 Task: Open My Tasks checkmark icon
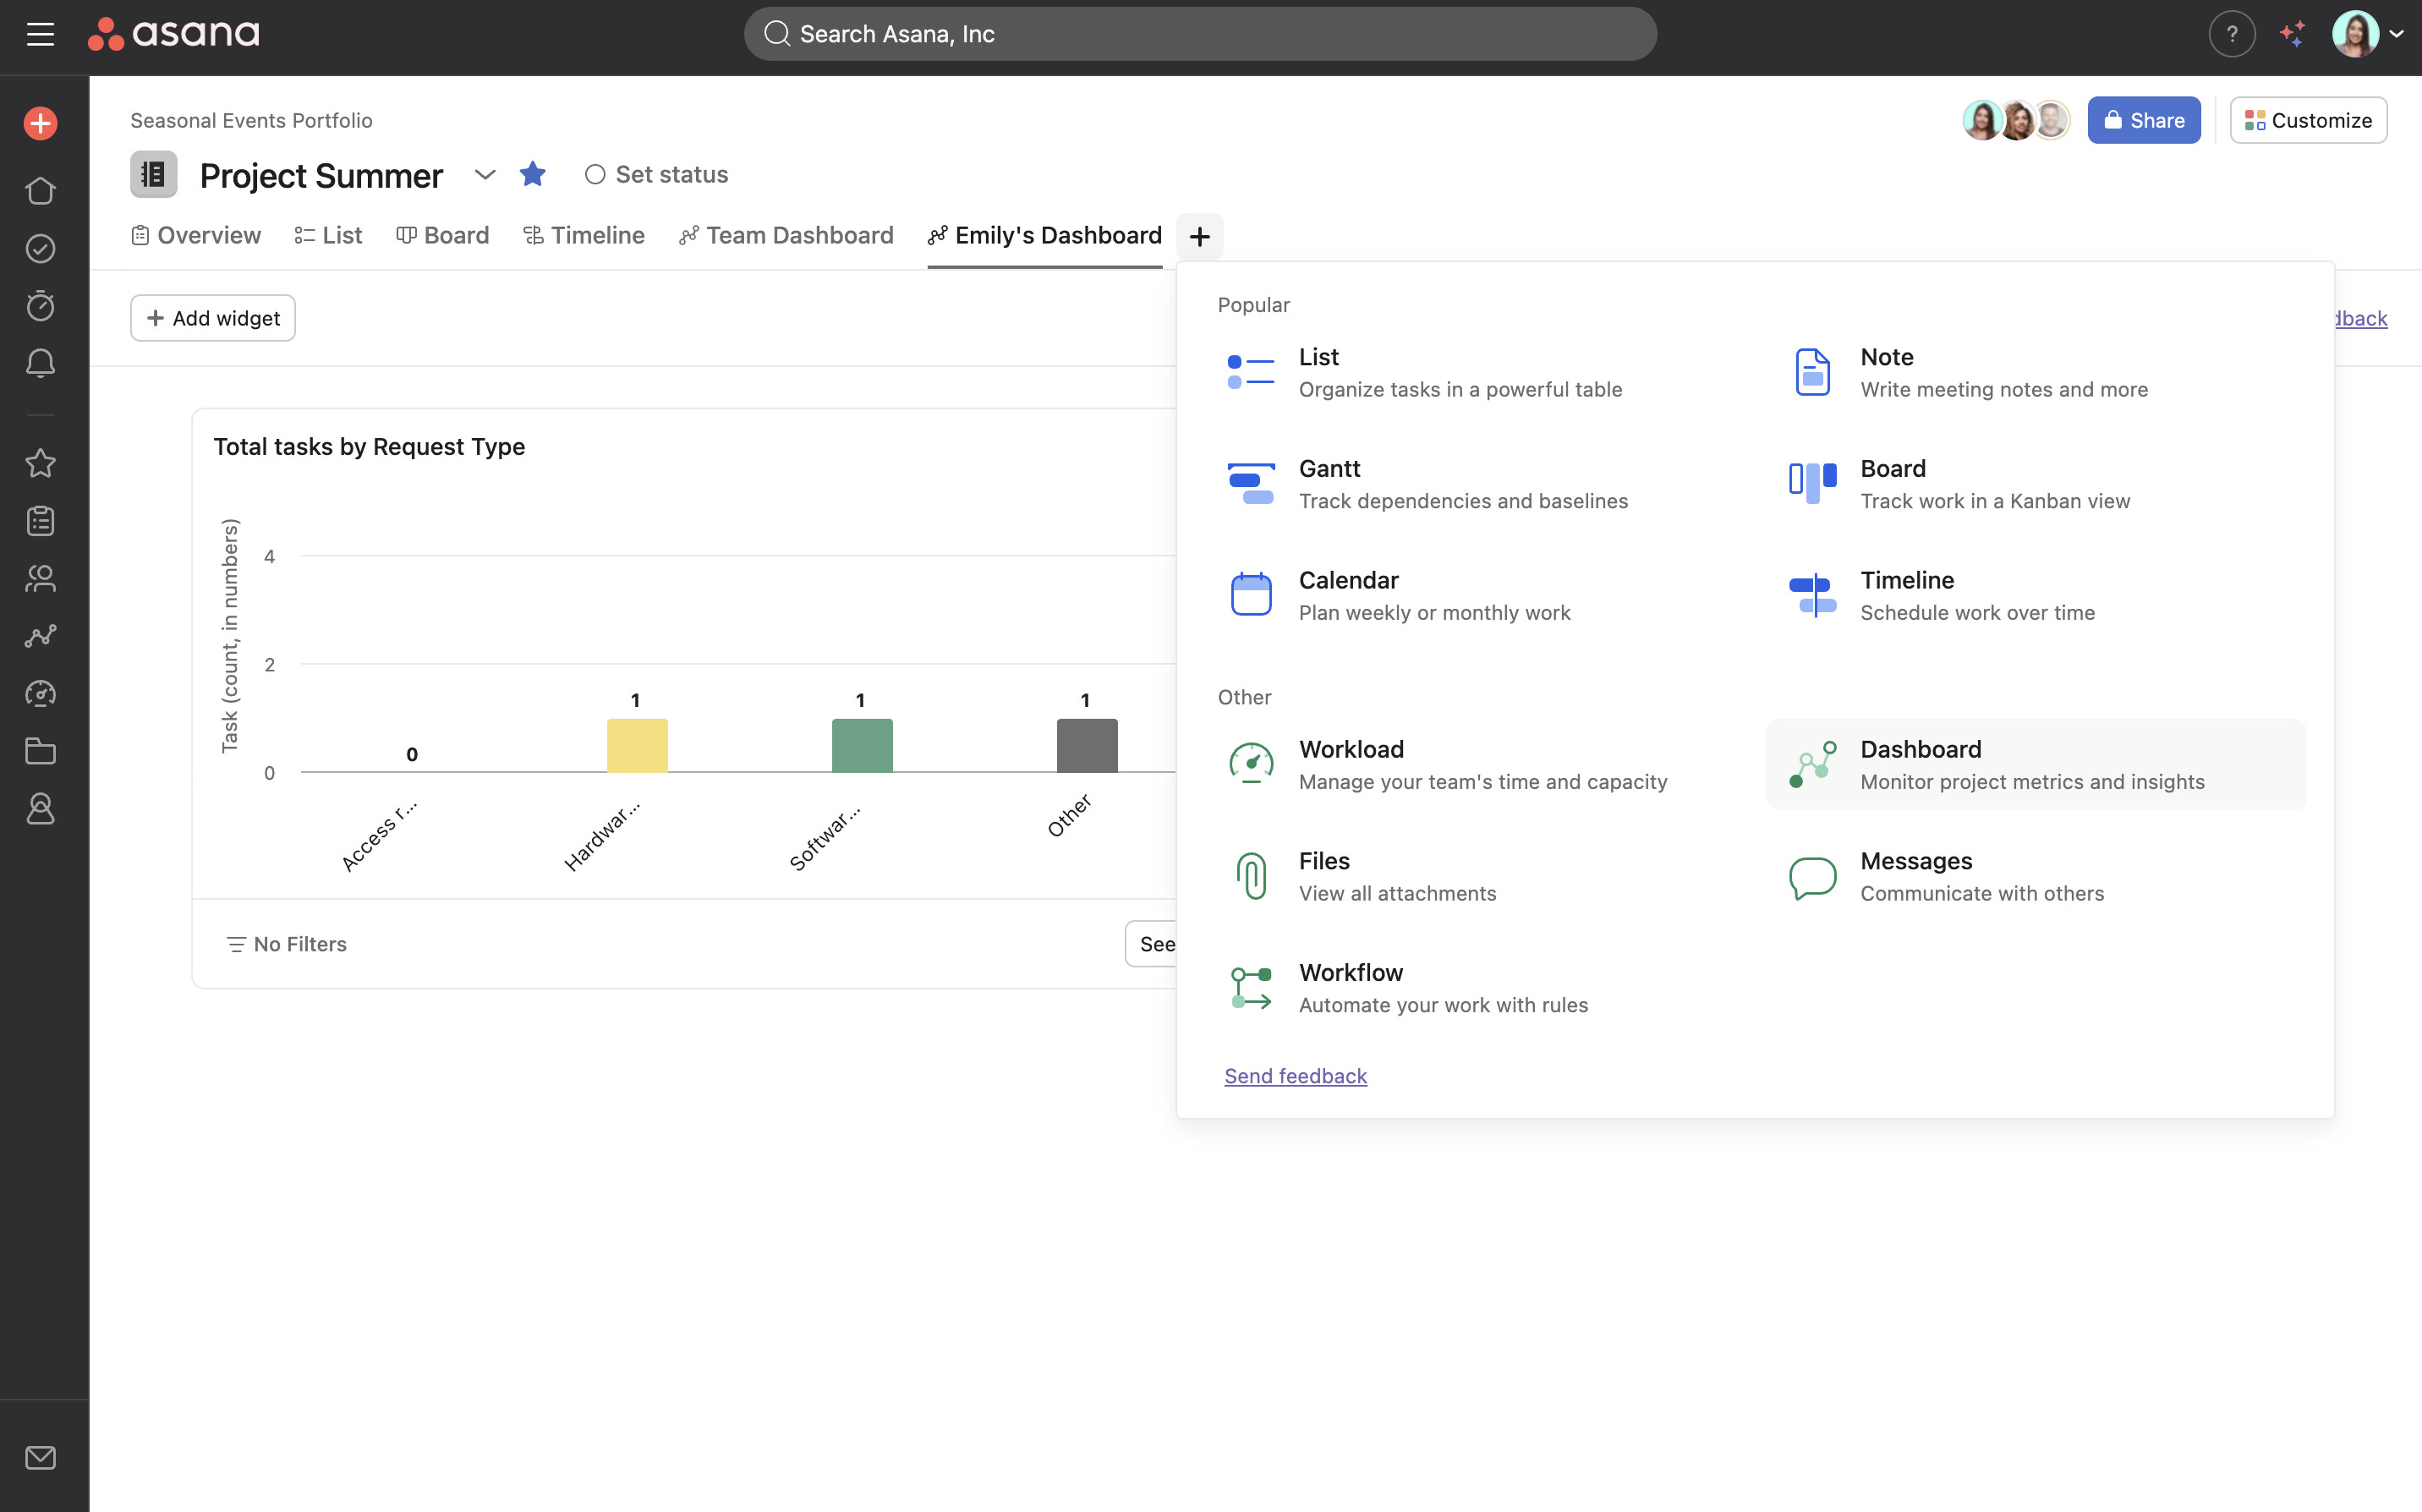point(40,248)
